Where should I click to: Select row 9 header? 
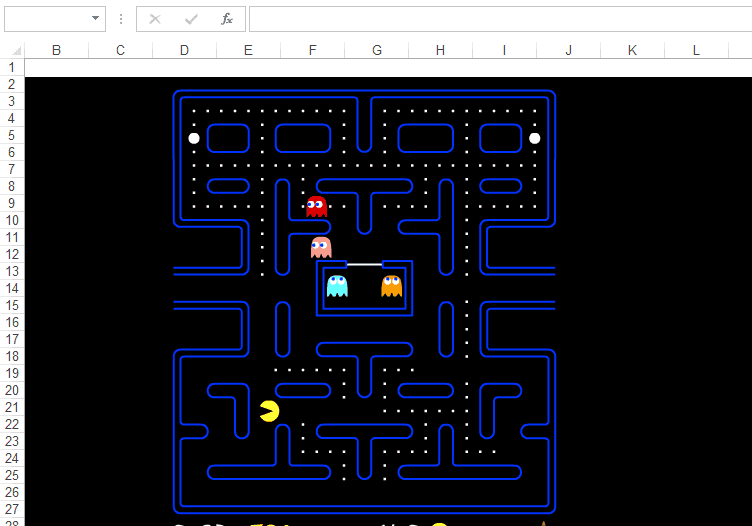pyautogui.click(x=12, y=203)
